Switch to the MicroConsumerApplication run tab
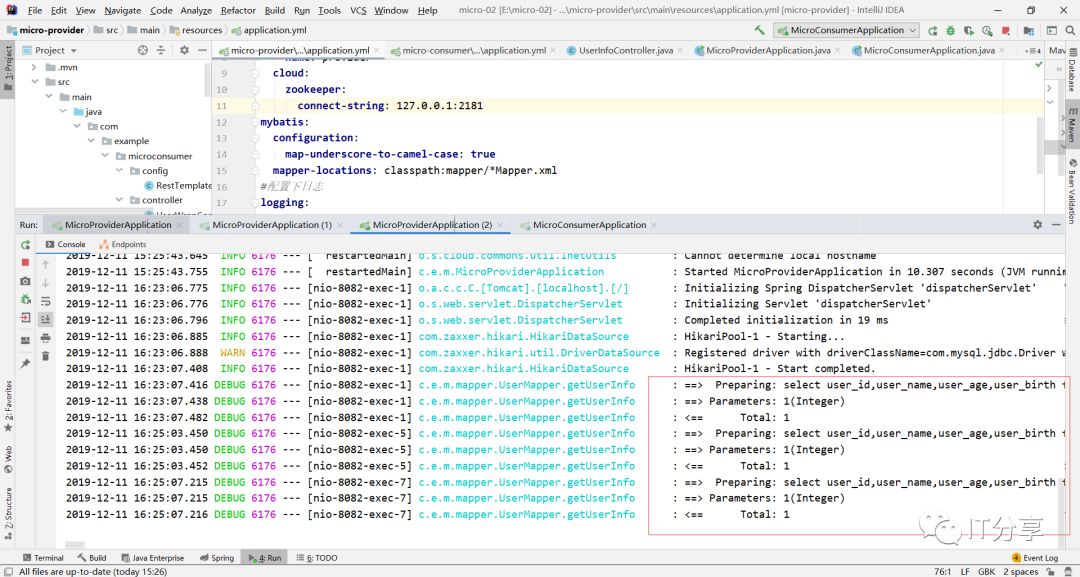This screenshot has height=577, width=1080. tap(589, 224)
